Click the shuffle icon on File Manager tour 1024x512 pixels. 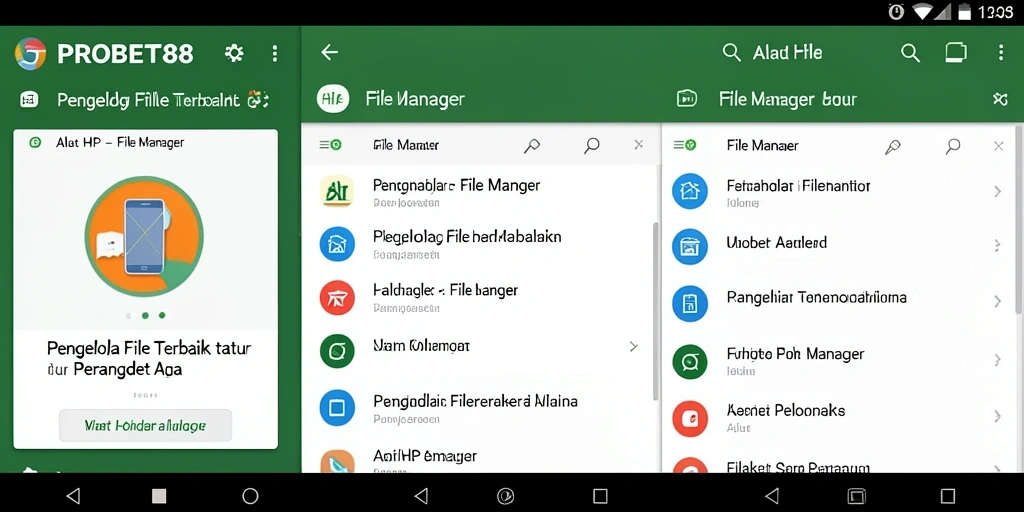coord(1000,99)
